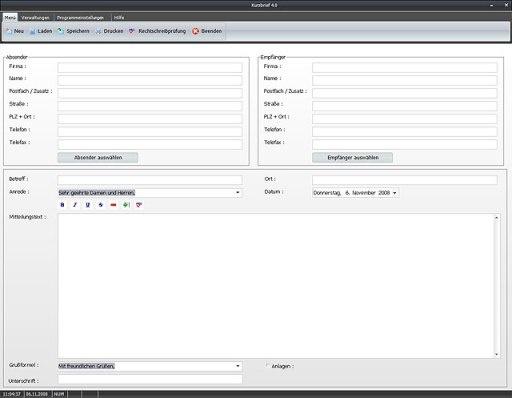Save the letter with Speichern

[x=73, y=31]
